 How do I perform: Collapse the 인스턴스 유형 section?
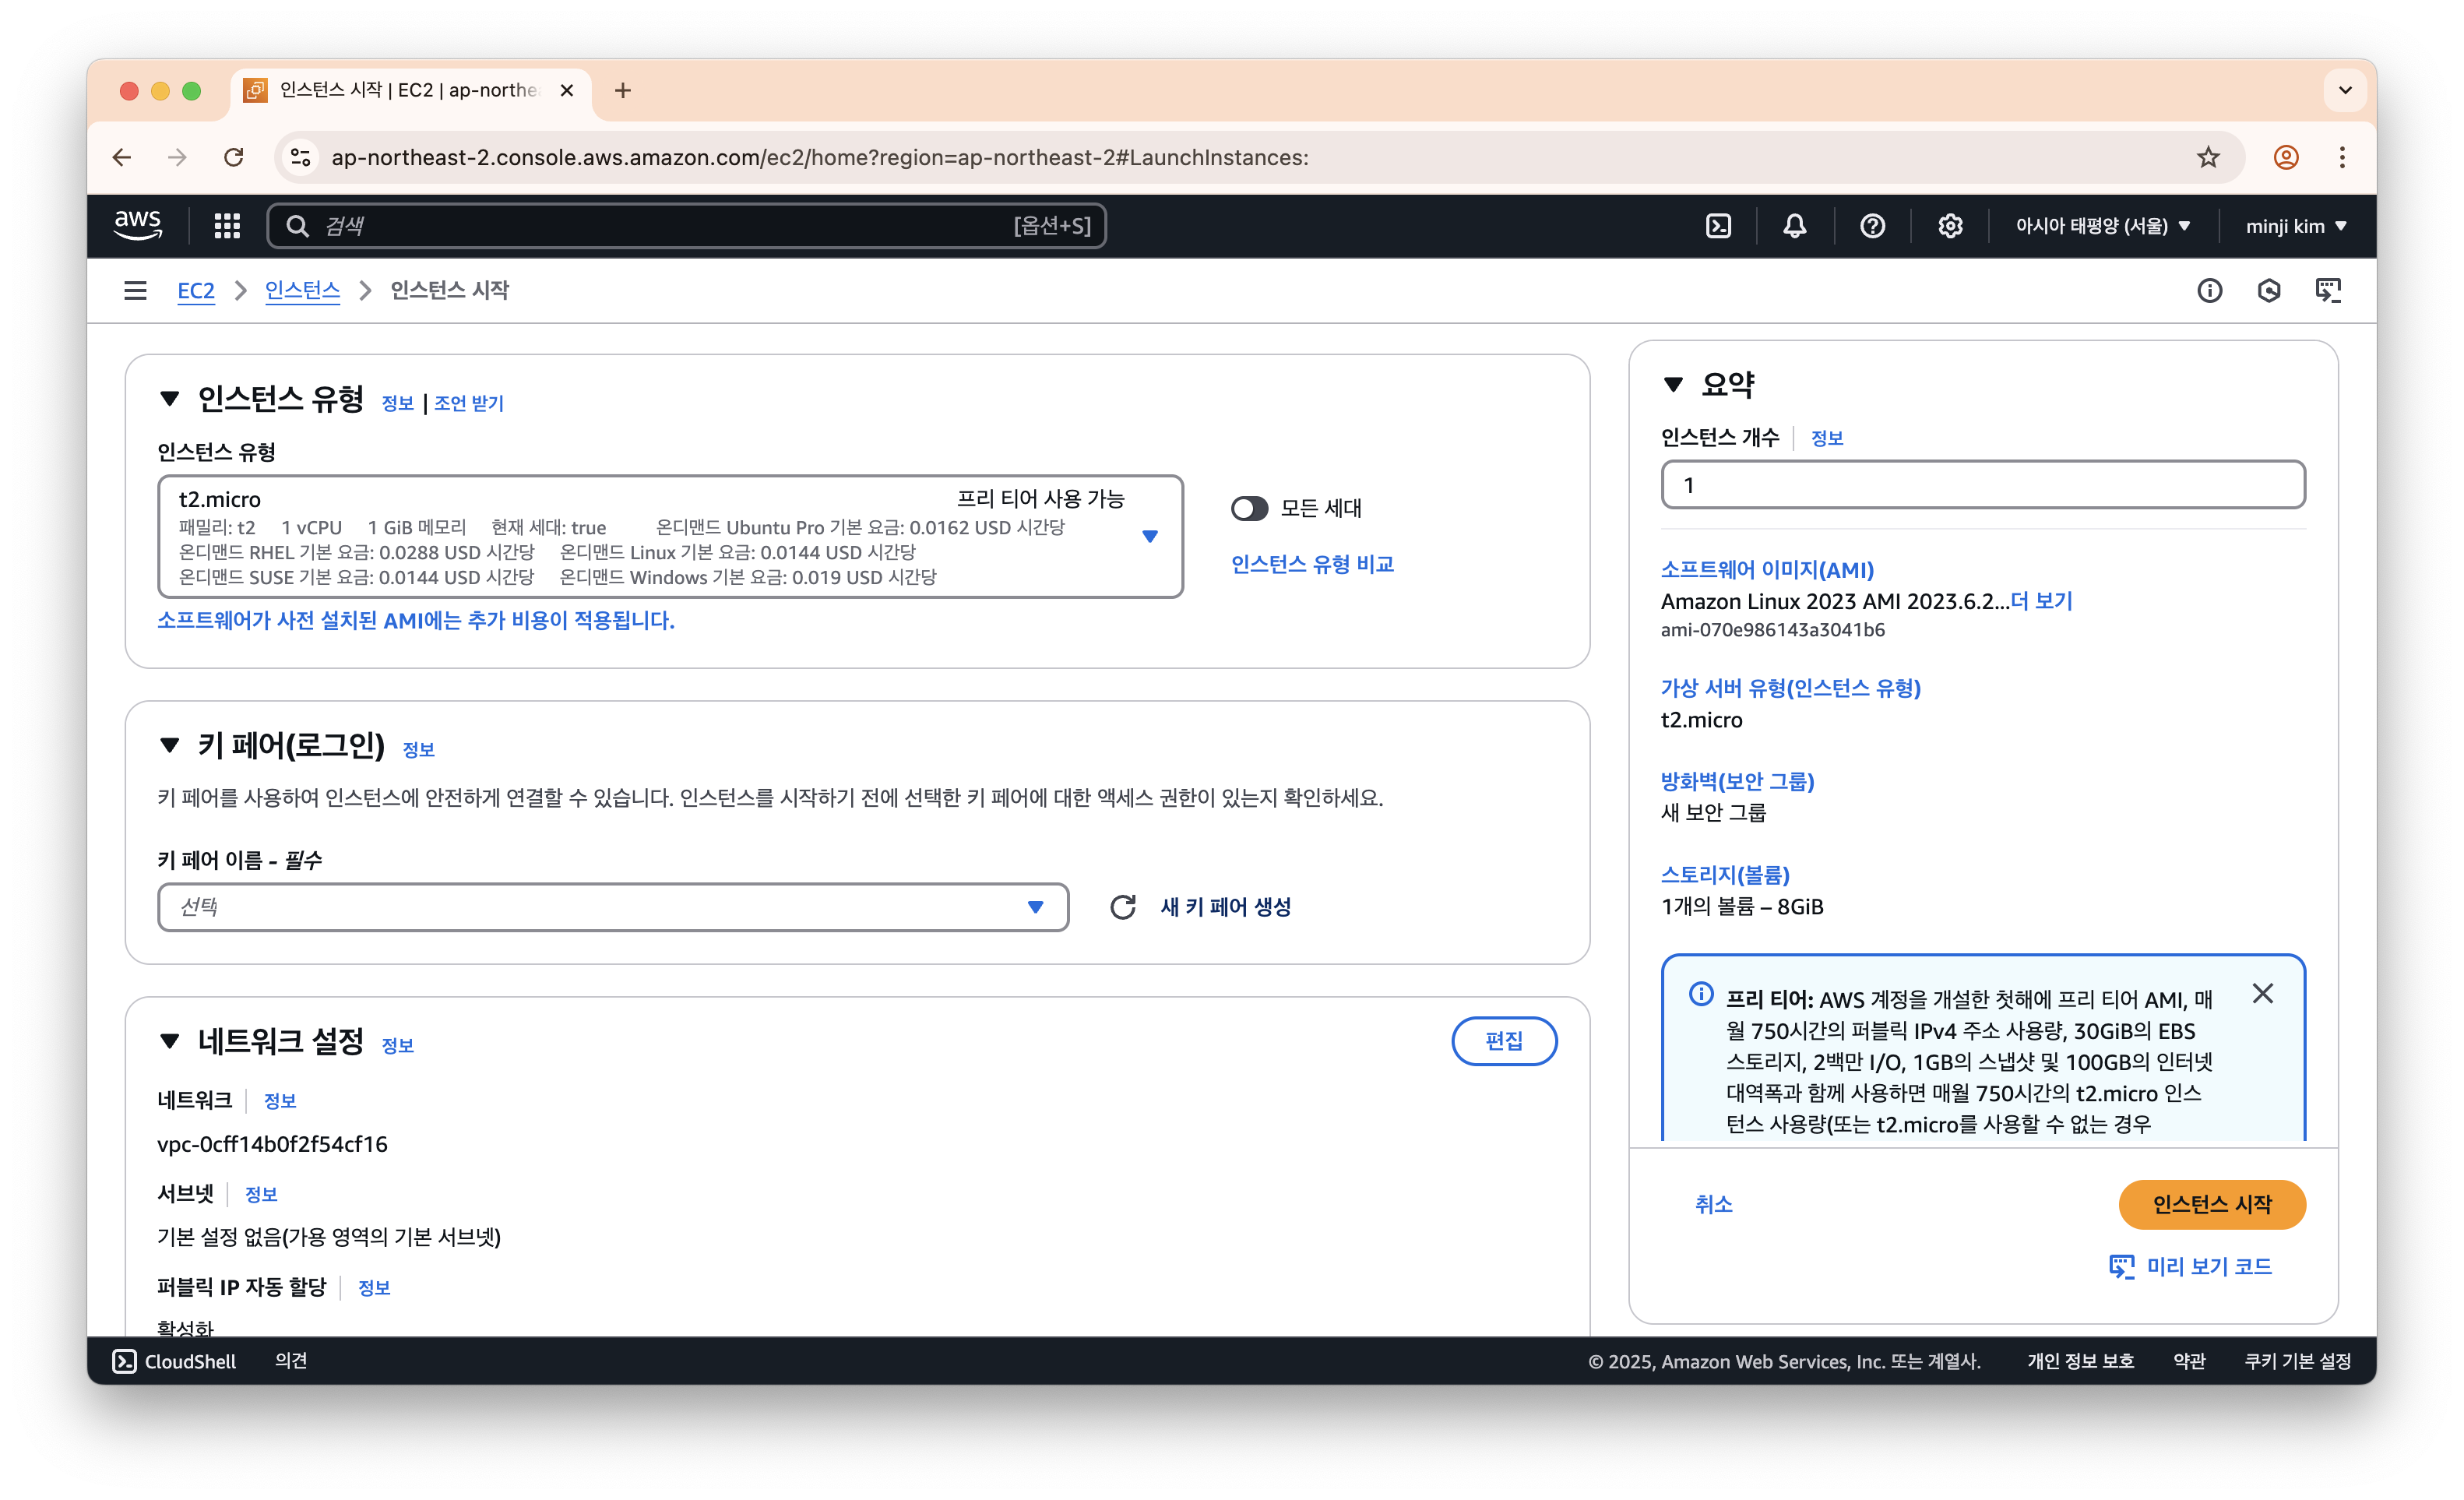click(x=170, y=399)
